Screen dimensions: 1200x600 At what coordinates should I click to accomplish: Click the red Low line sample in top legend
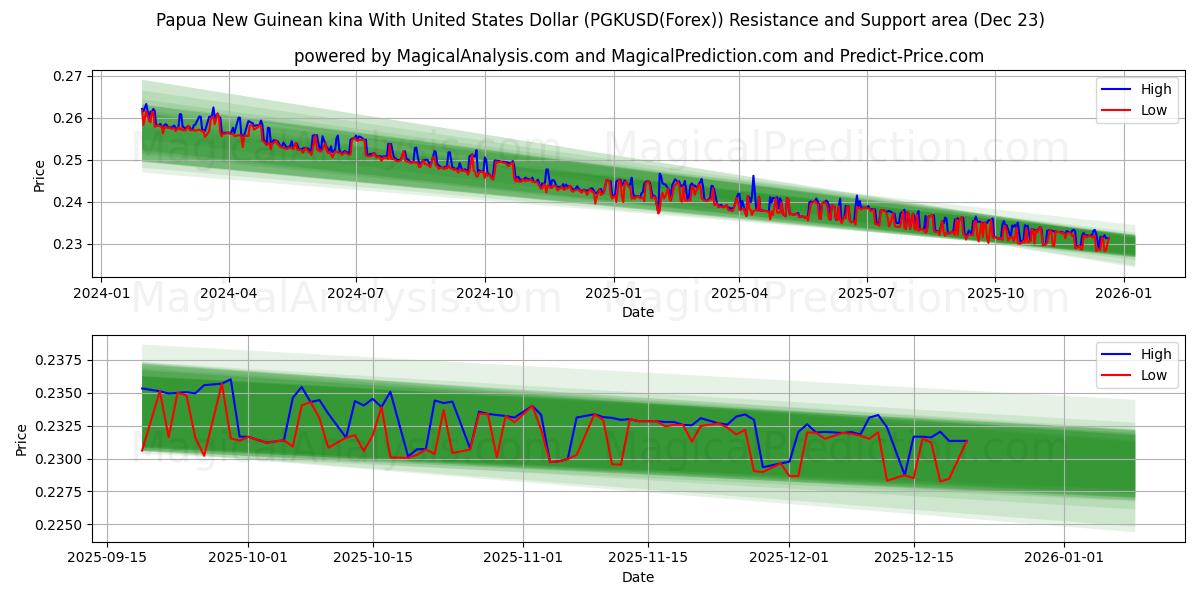point(1118,108)
